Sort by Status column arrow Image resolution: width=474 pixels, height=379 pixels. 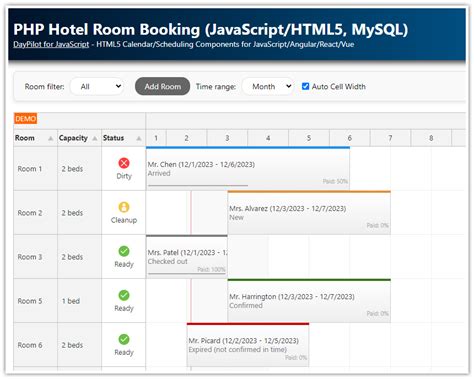(139, 138)
